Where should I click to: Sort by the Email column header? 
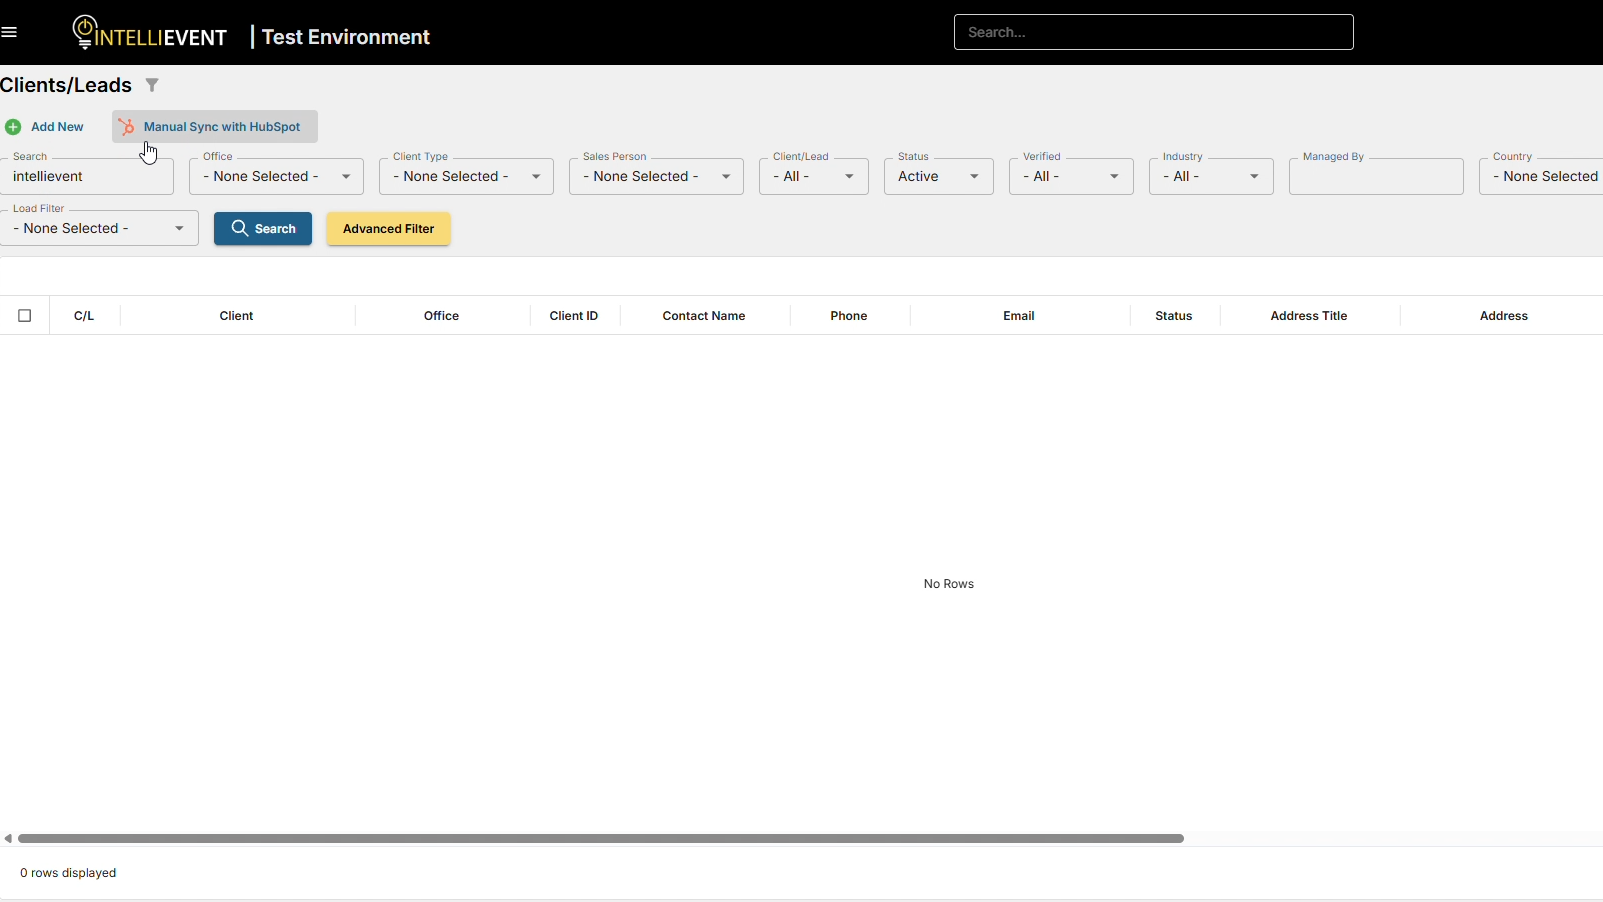pyautogui.click(x=1019, y=316)
